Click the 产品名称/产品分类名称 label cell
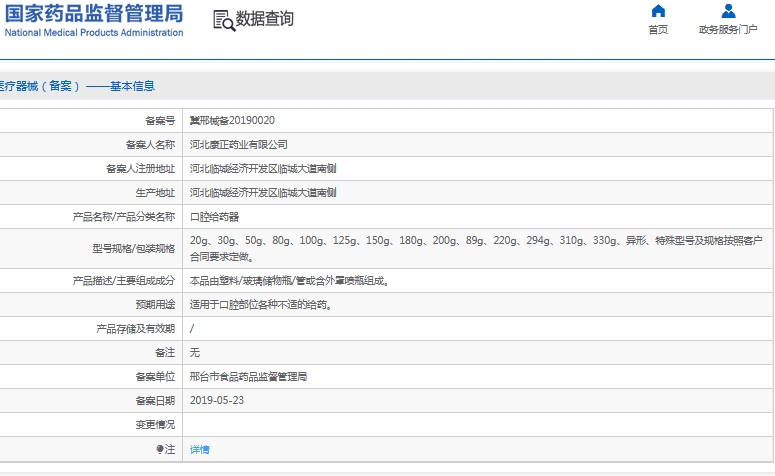This screenshot has width=775, height=476. tap(91, 216)
